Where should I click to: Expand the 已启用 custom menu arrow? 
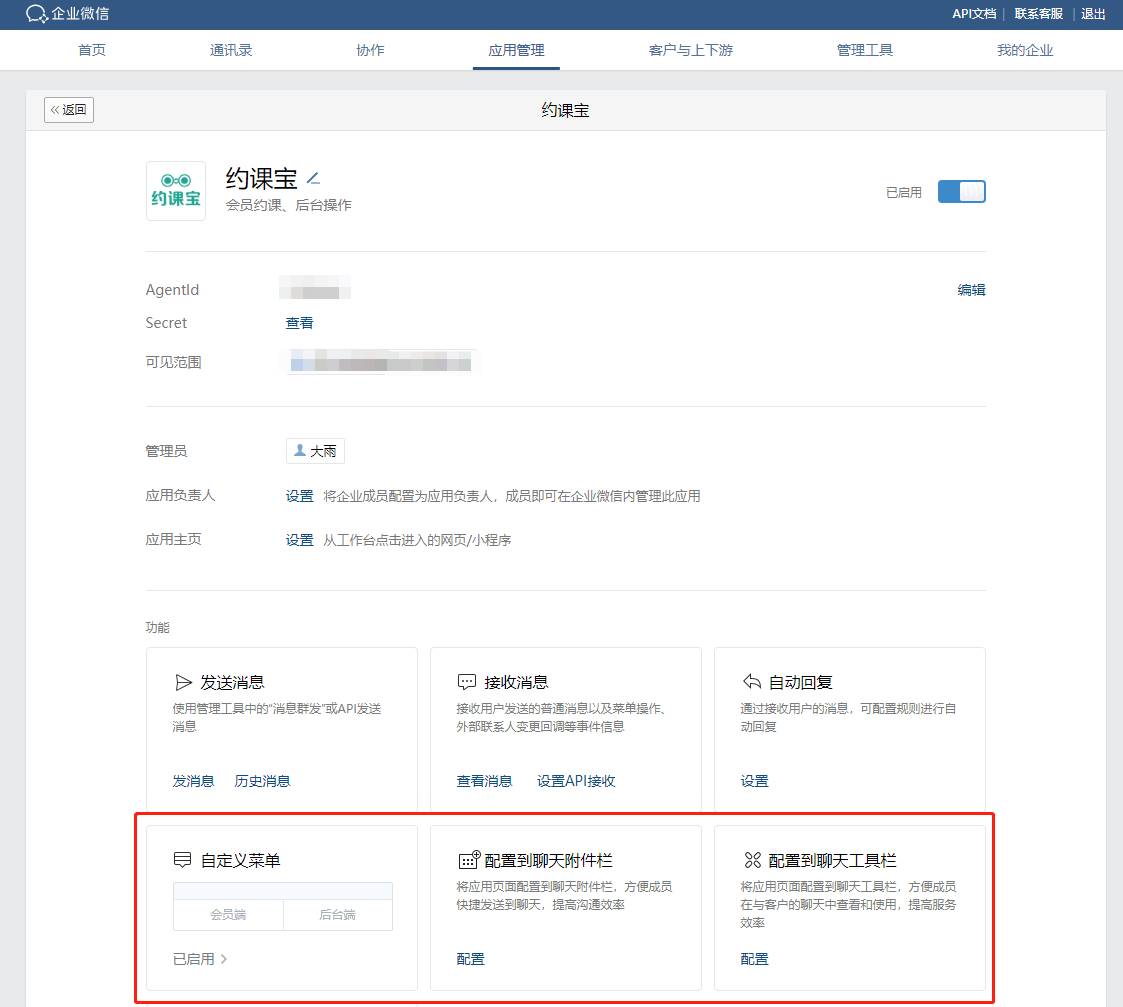(224, 958)
